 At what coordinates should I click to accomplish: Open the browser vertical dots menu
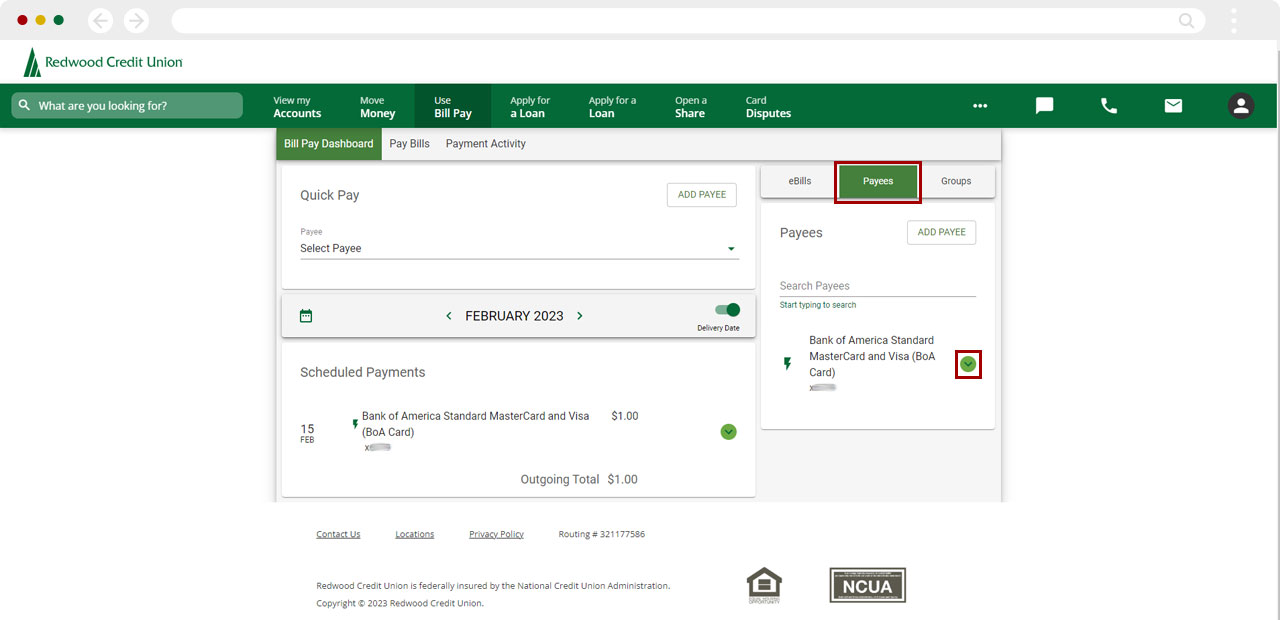[1234, 20]
